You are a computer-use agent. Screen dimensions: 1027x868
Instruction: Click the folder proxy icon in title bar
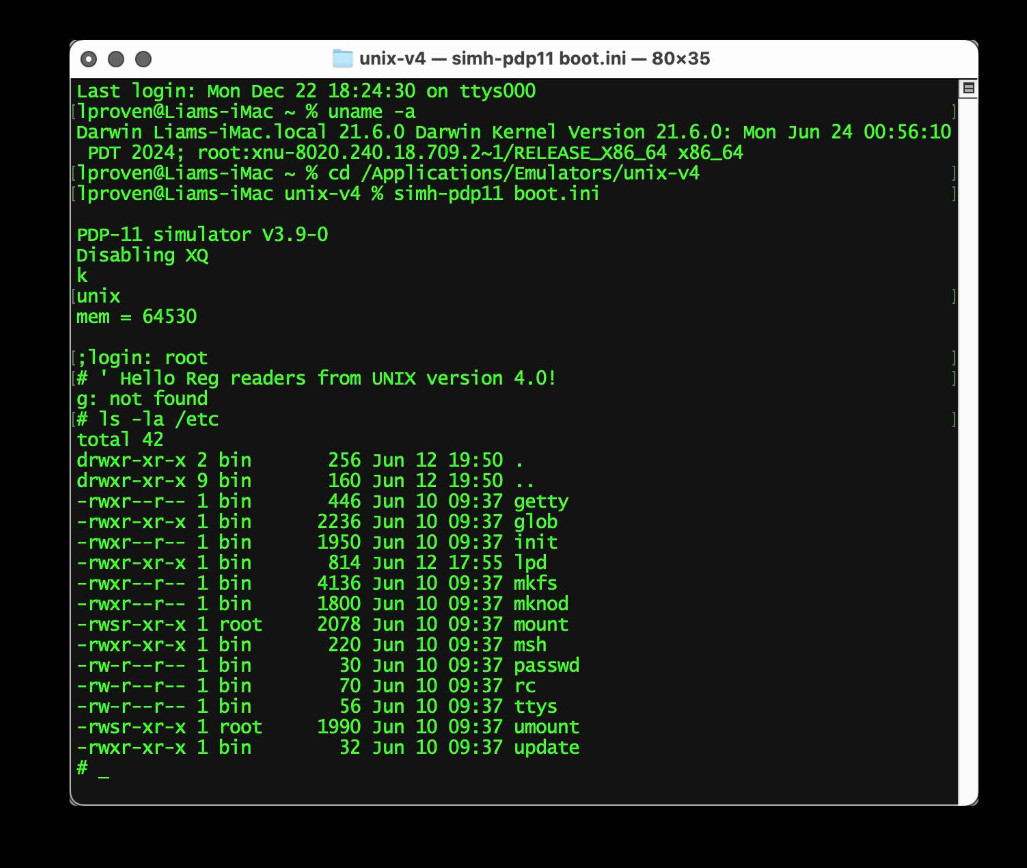tap(342, 58)
